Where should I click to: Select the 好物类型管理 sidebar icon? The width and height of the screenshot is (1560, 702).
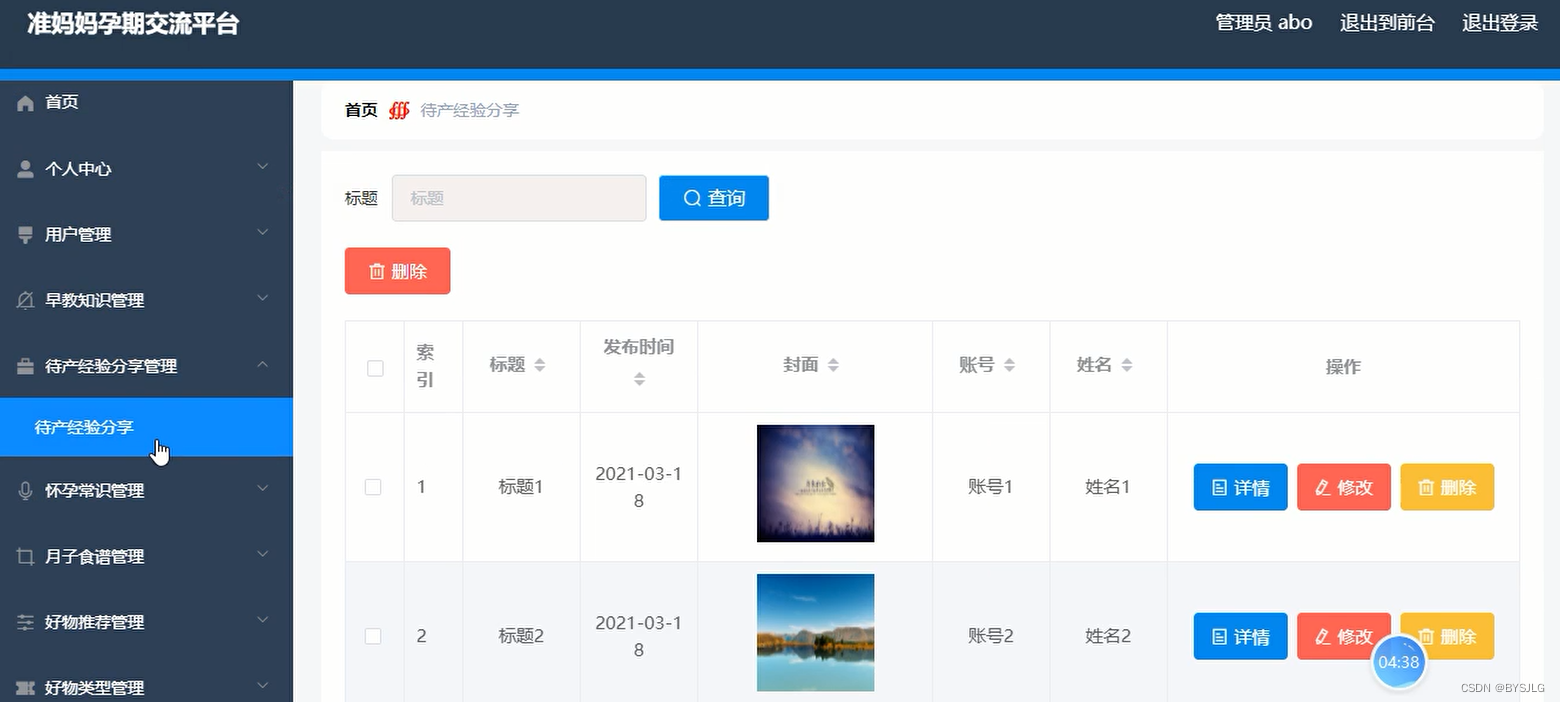click(x=23, y=687)
